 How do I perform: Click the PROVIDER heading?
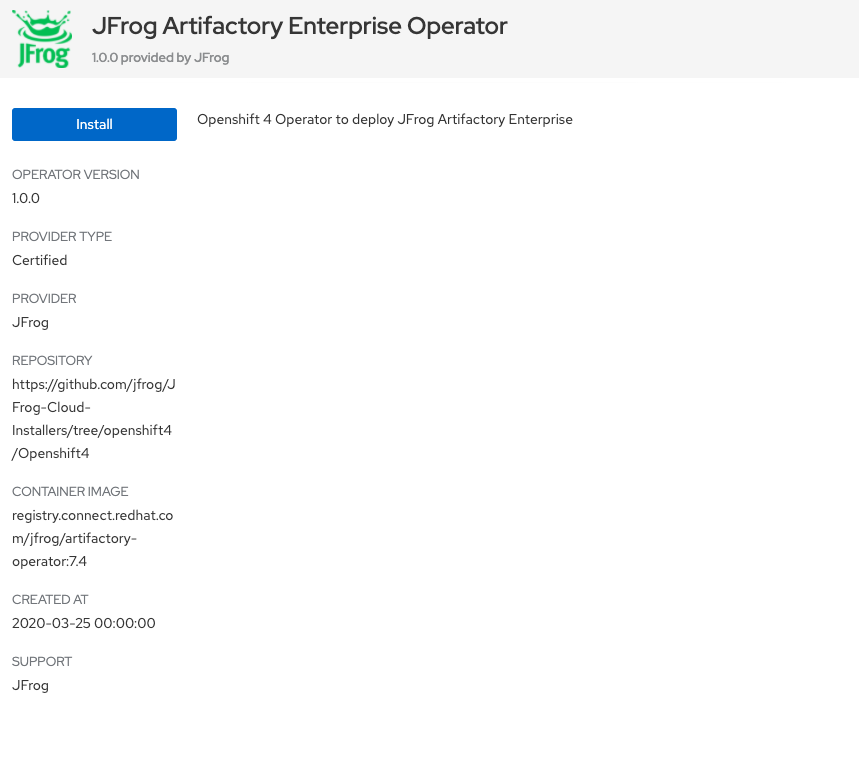pyautogui.click(x=44, y=299)
